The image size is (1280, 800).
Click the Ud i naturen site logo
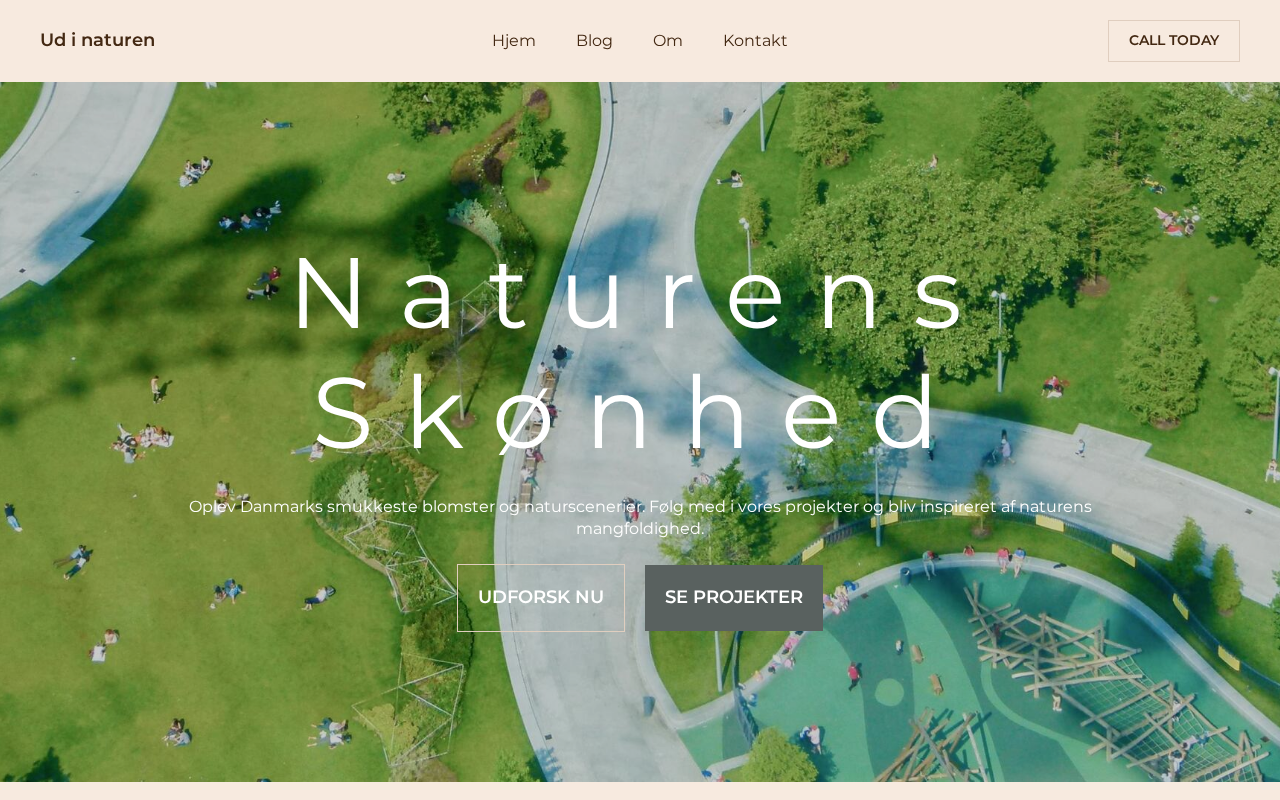(97, 40)
